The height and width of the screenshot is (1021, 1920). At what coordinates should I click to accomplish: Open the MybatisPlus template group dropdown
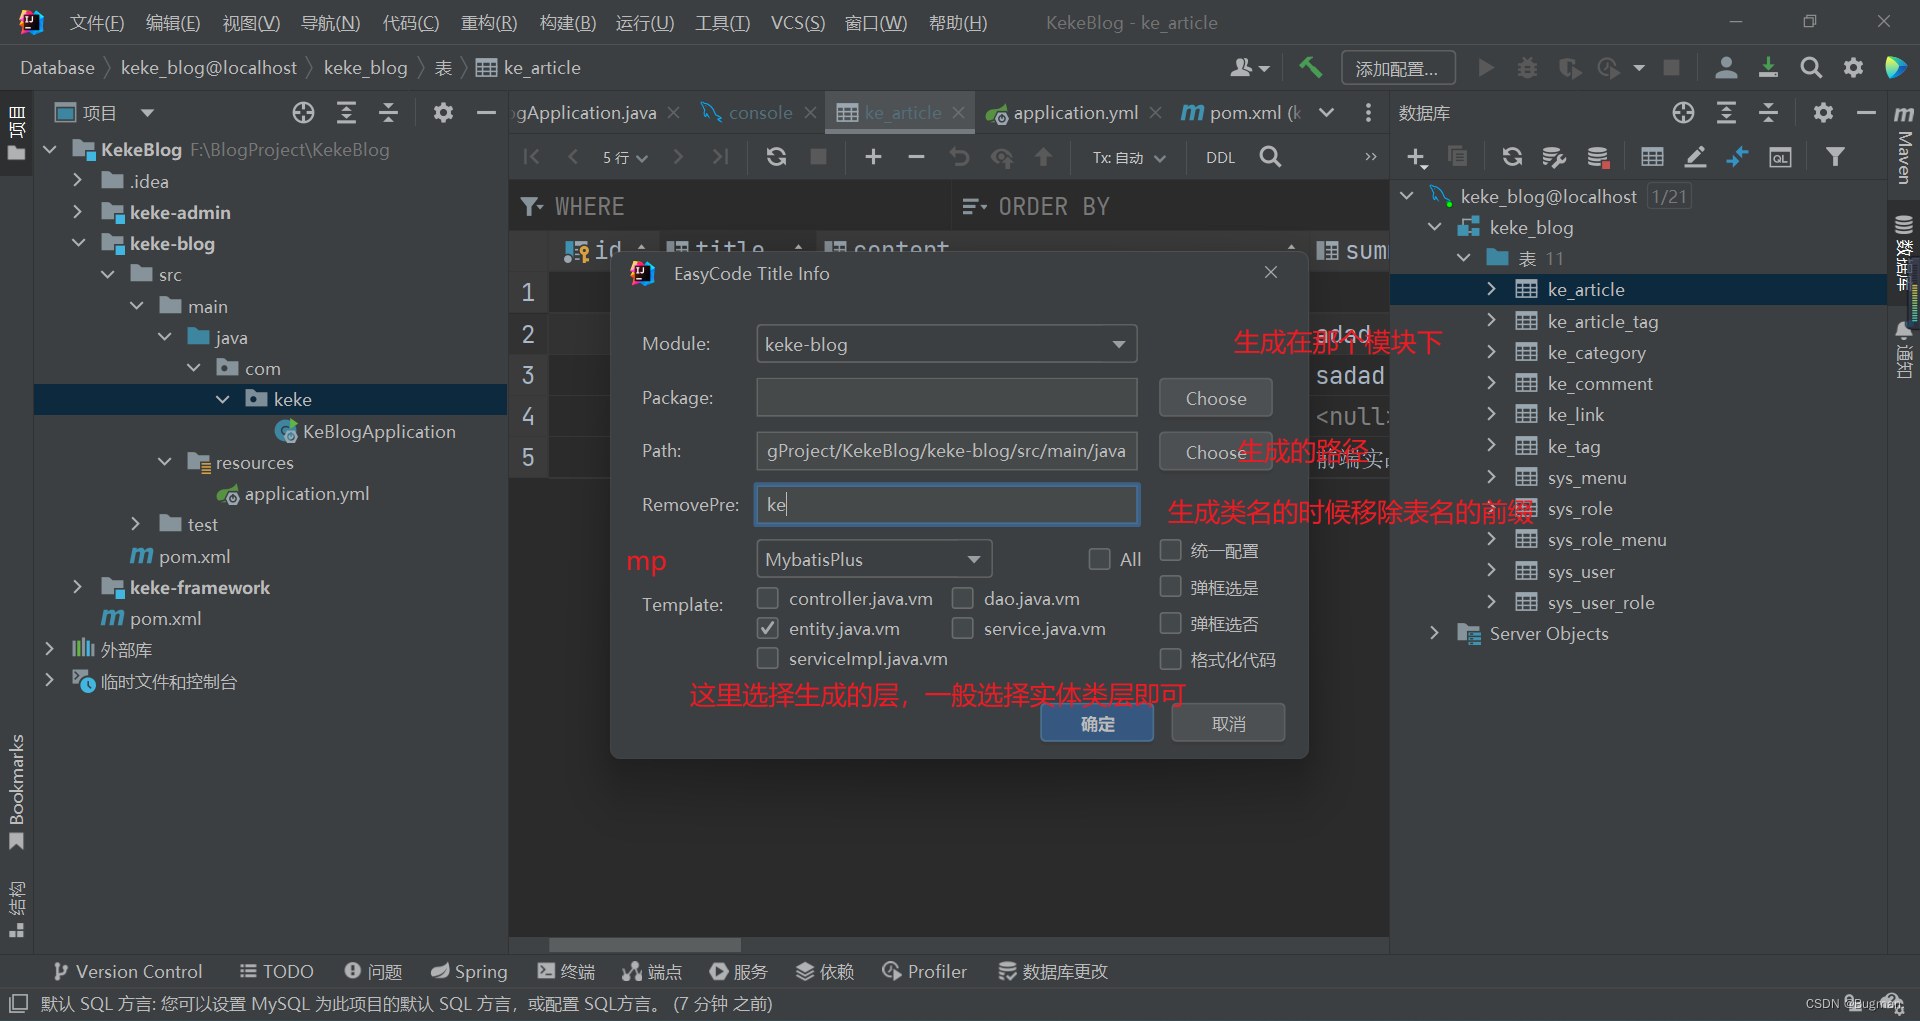(874, 559)
